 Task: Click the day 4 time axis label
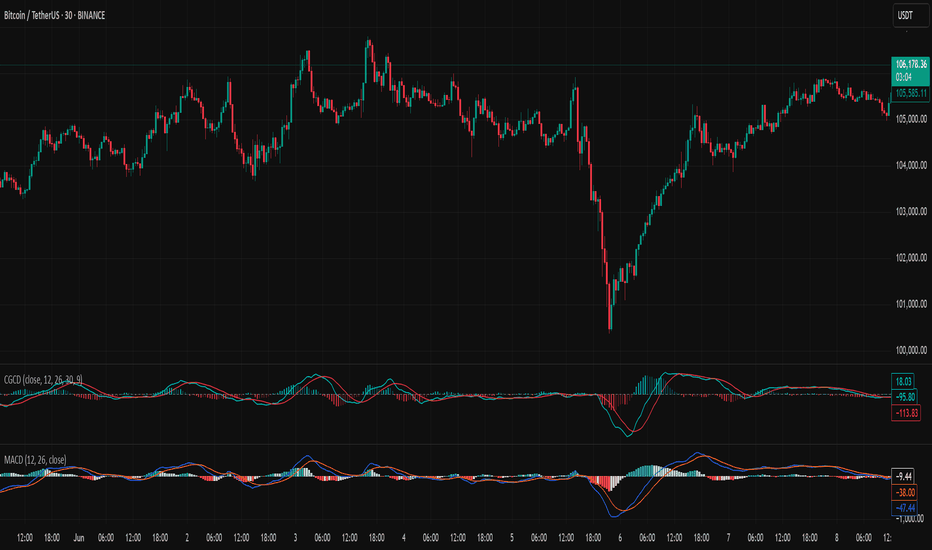point(404,538)
